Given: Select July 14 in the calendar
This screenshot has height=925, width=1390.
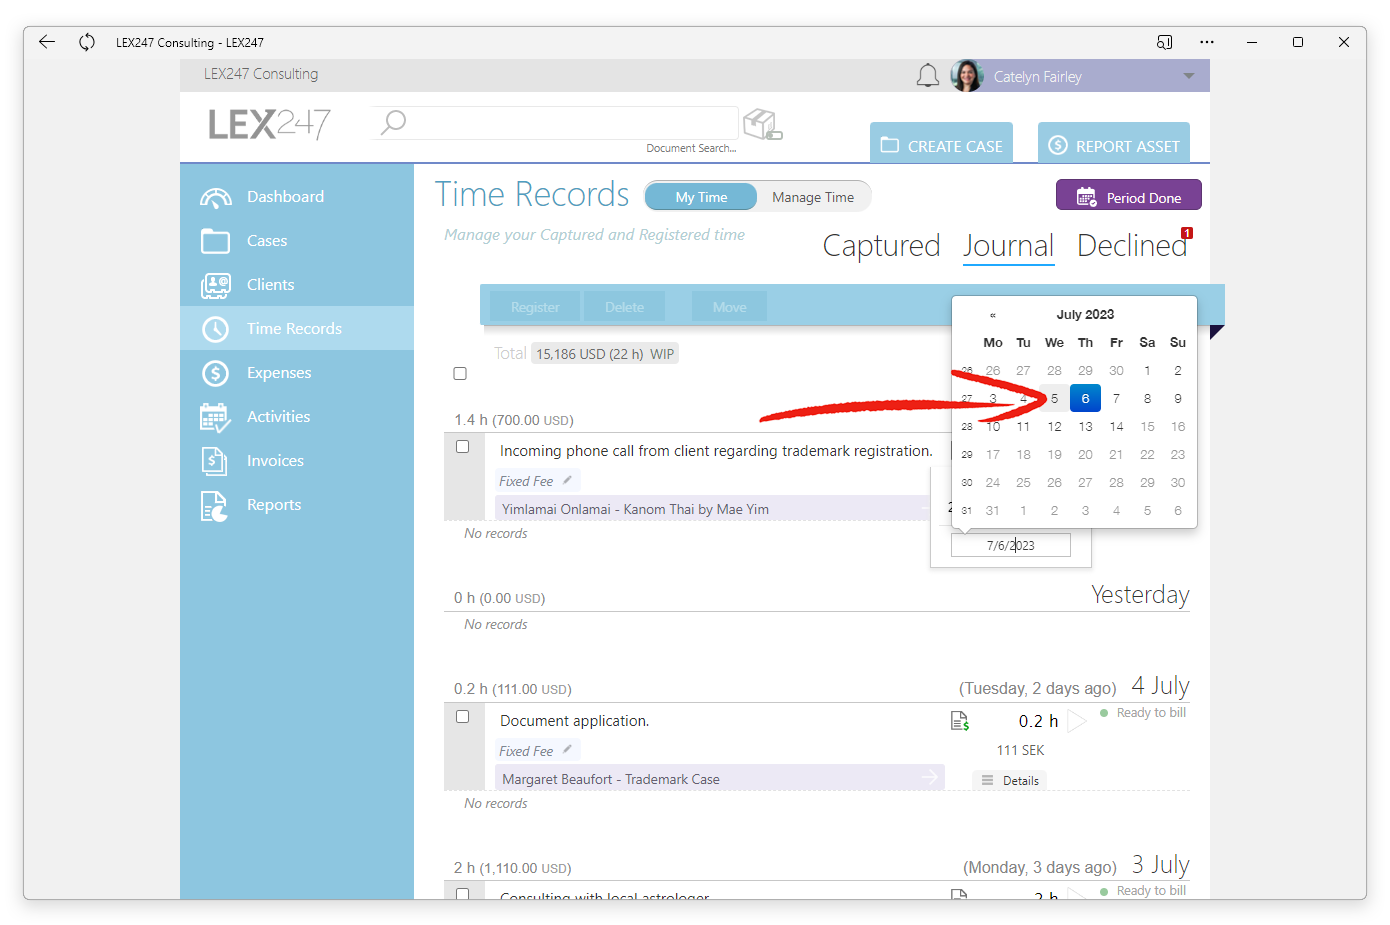Looking at the screenshot, I should pyautogui.click(x=1116, y=426).
